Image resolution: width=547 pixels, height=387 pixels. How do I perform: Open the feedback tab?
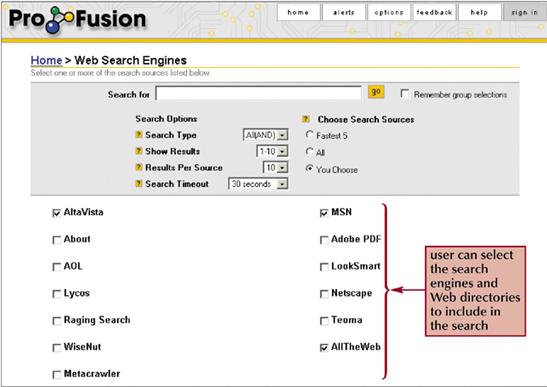pos(434,12)
